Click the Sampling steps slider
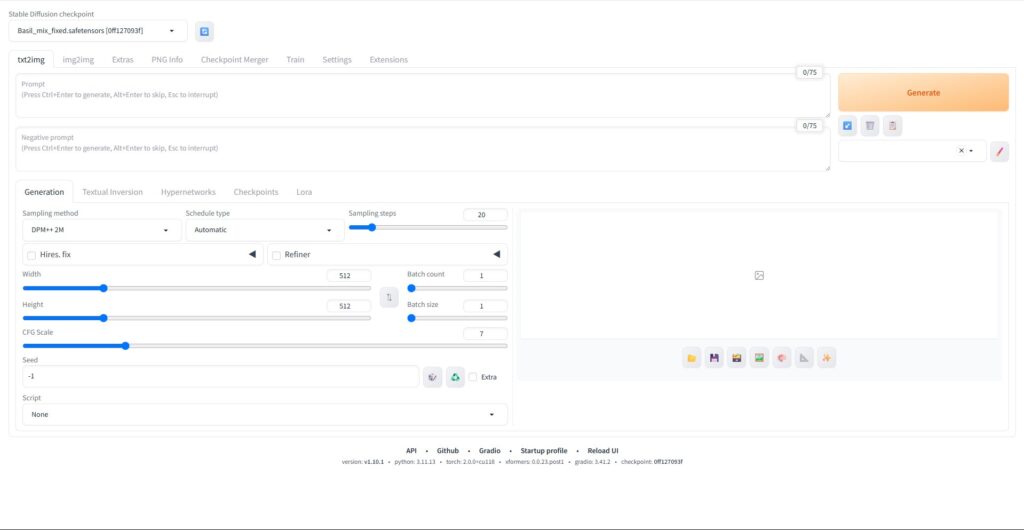 [428, 227]
